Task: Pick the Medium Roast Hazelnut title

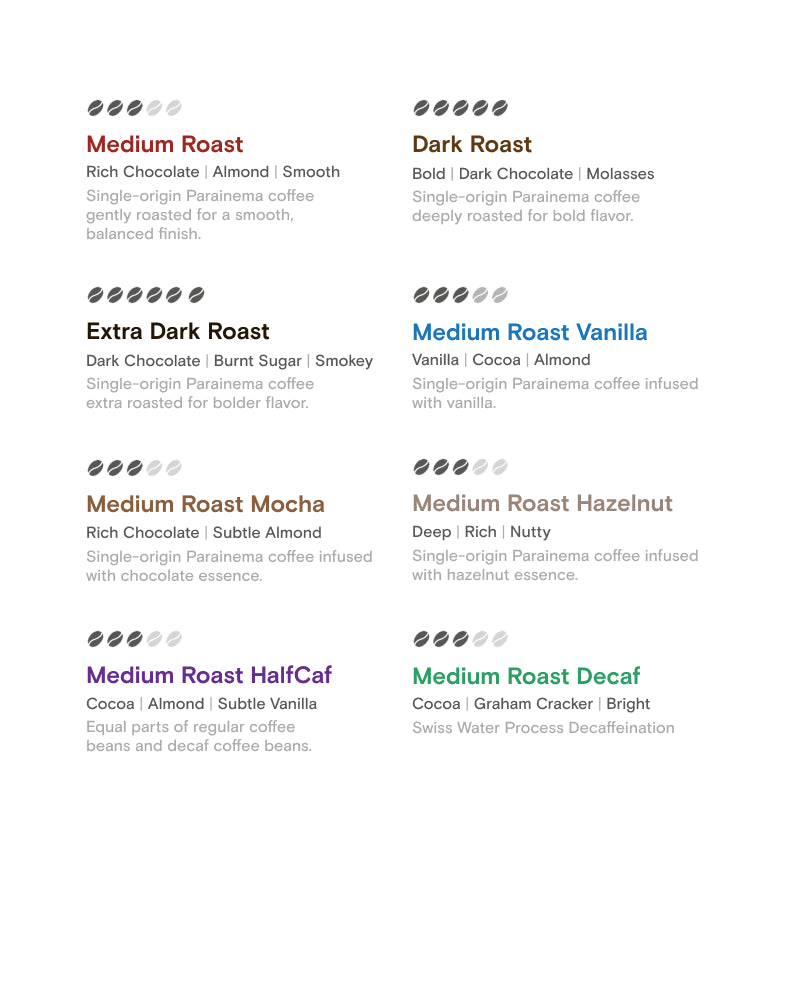Action: [x=543, y=503]
